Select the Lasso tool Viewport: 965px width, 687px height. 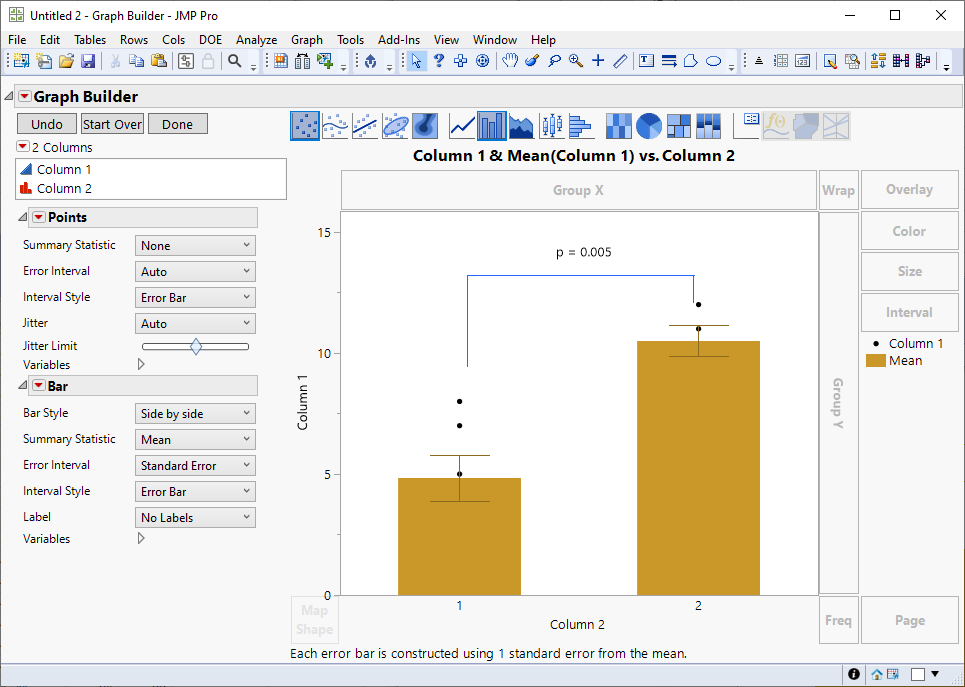point(555,61)
